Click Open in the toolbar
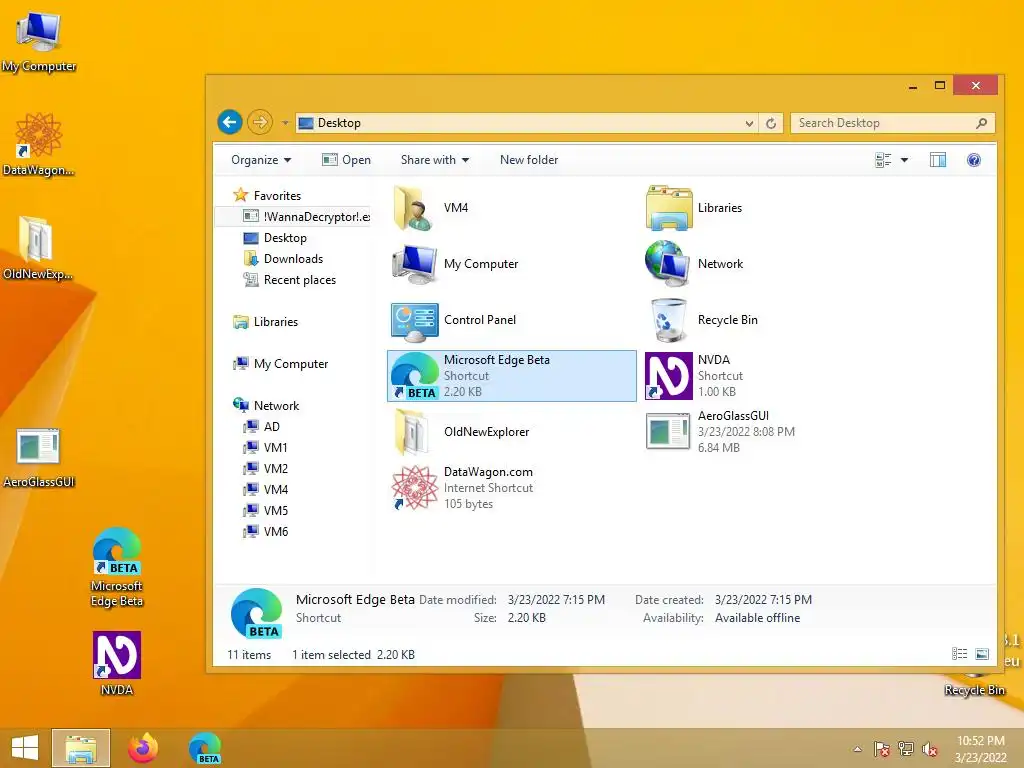The image size is (1024, 768). [347, 160]
